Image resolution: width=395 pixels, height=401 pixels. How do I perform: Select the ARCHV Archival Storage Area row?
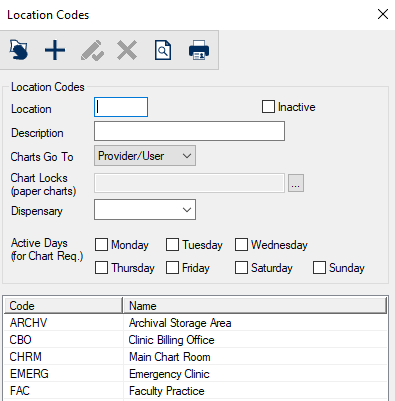[196, 323]
